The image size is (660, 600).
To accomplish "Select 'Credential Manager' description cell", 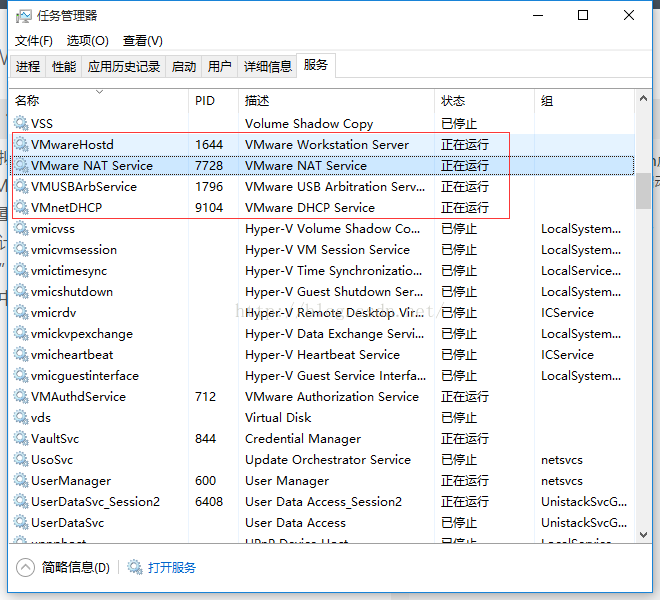I will click(303, 439).
